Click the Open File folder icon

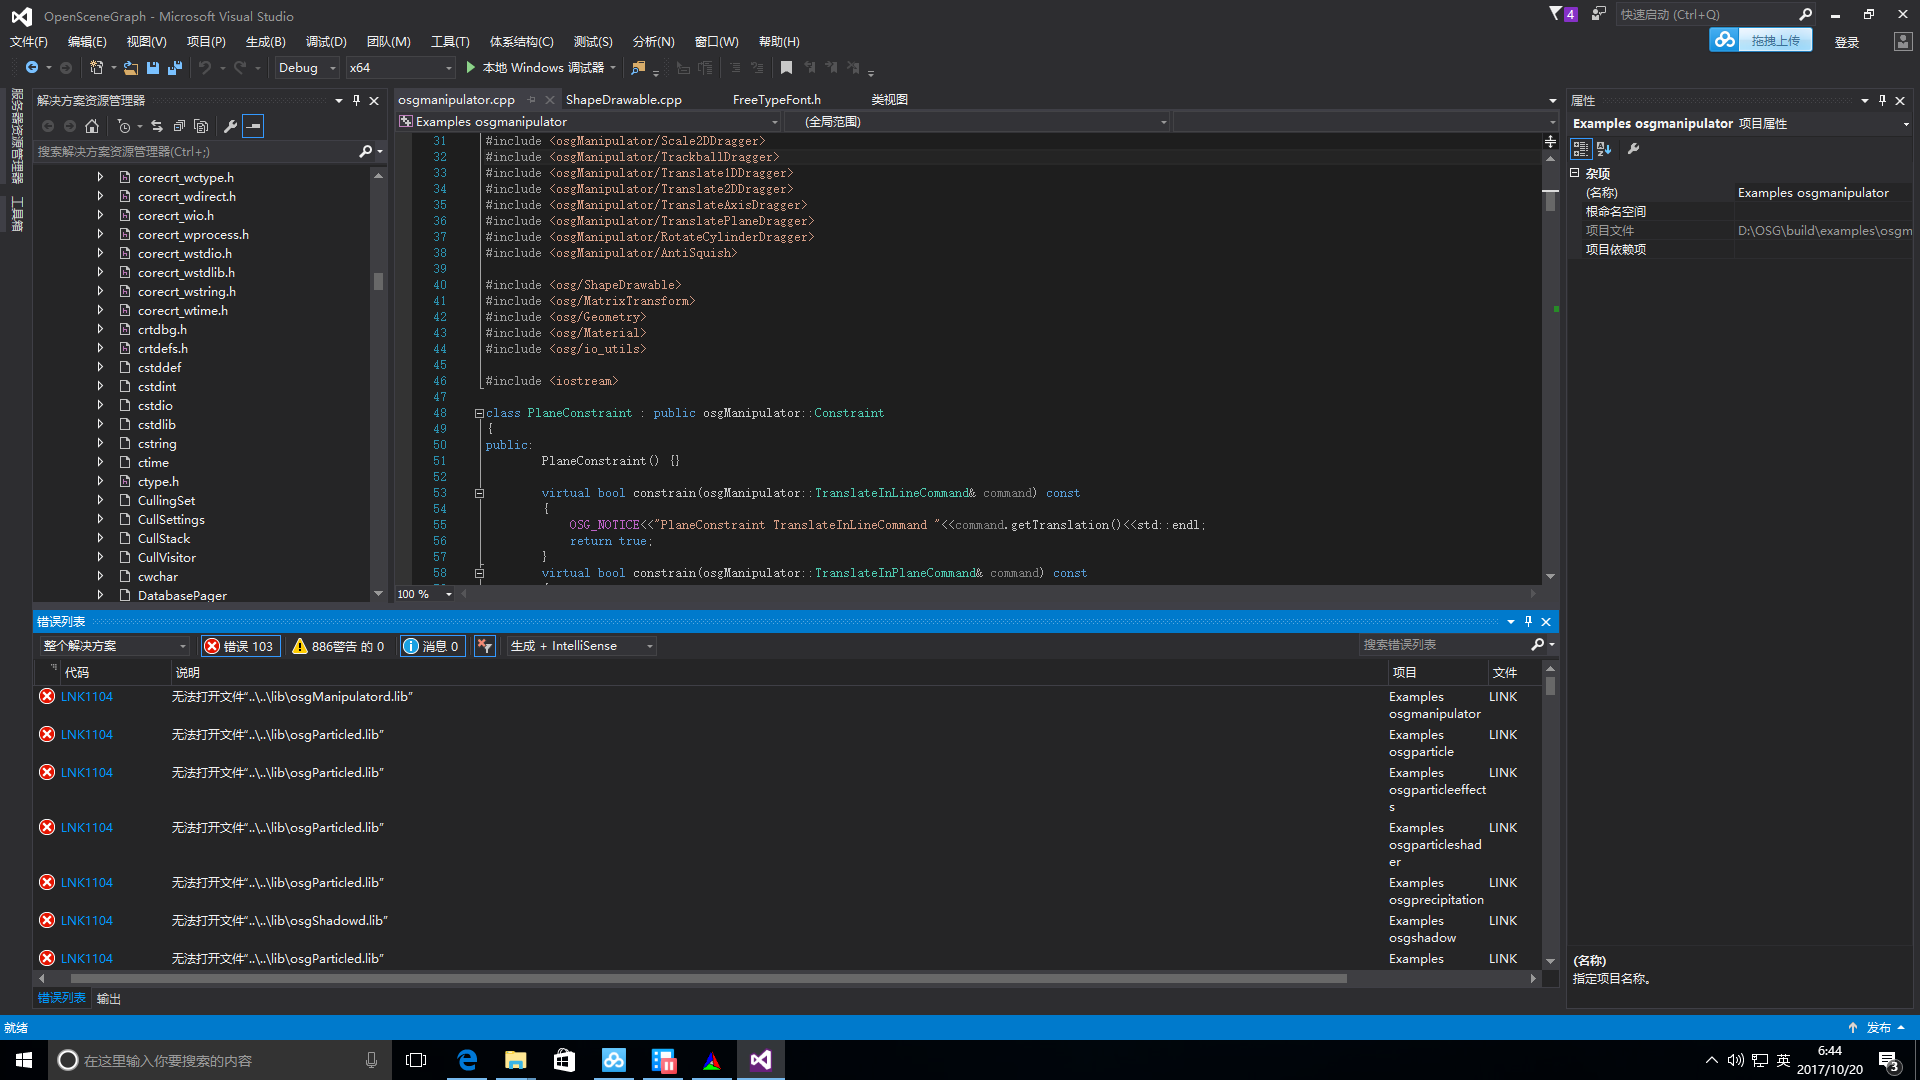tap(131, 67)
